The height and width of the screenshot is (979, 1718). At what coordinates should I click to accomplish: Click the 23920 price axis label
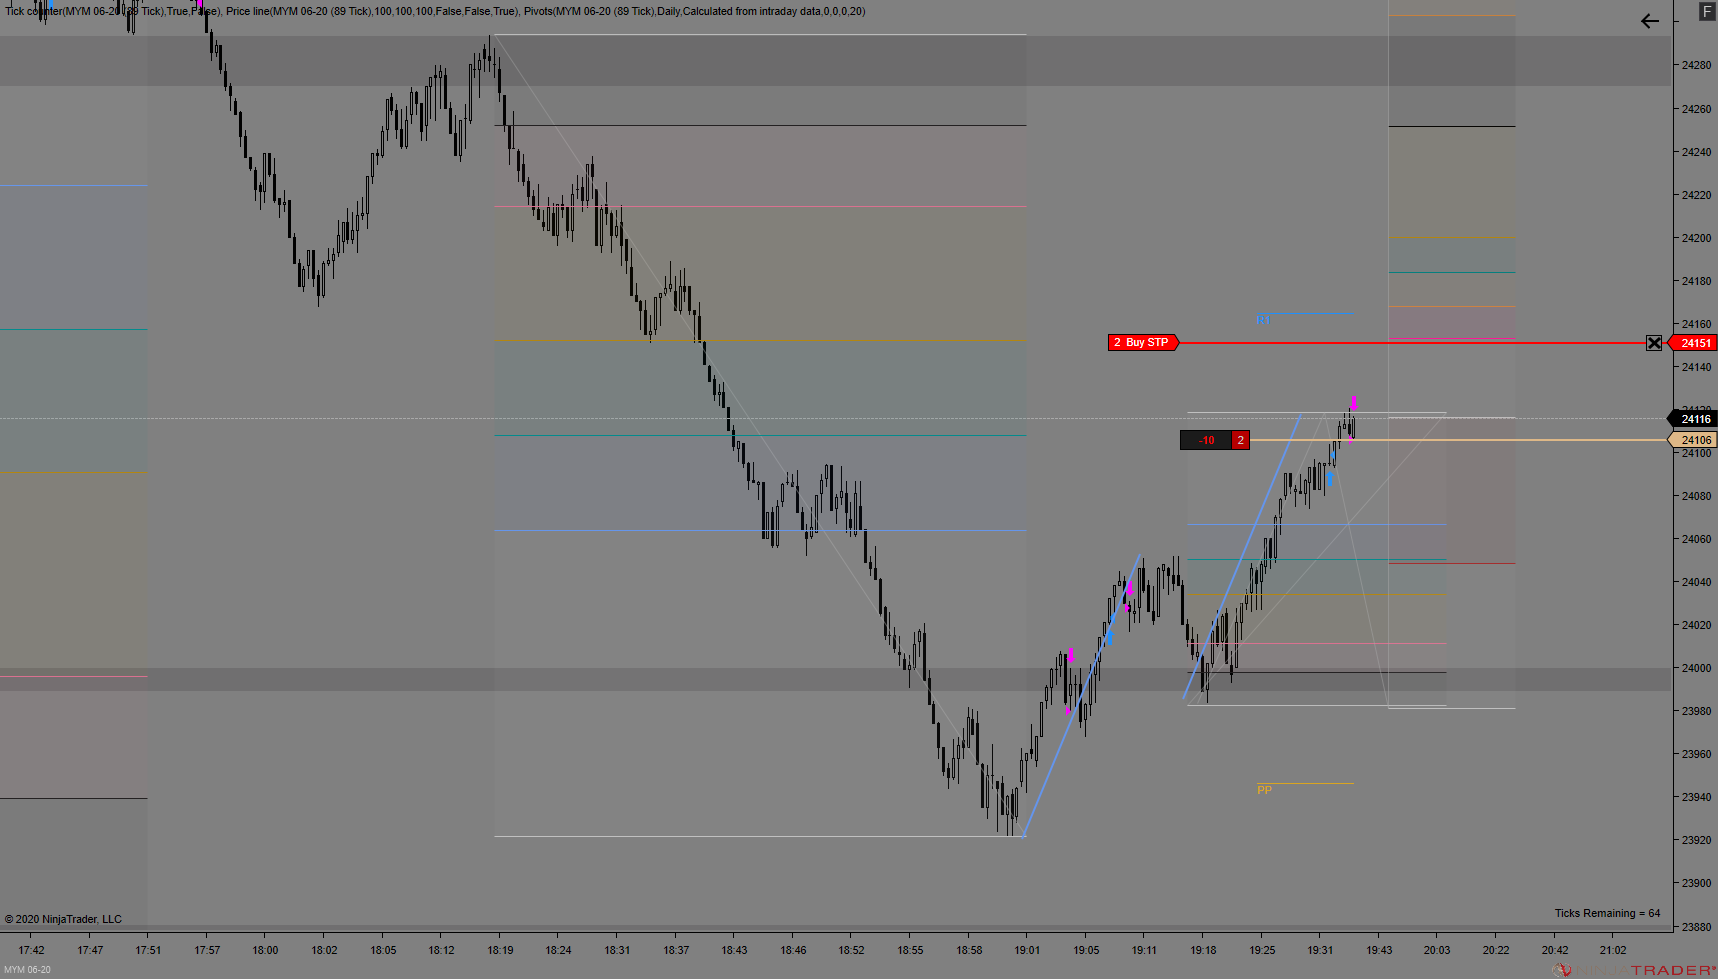1696,841
